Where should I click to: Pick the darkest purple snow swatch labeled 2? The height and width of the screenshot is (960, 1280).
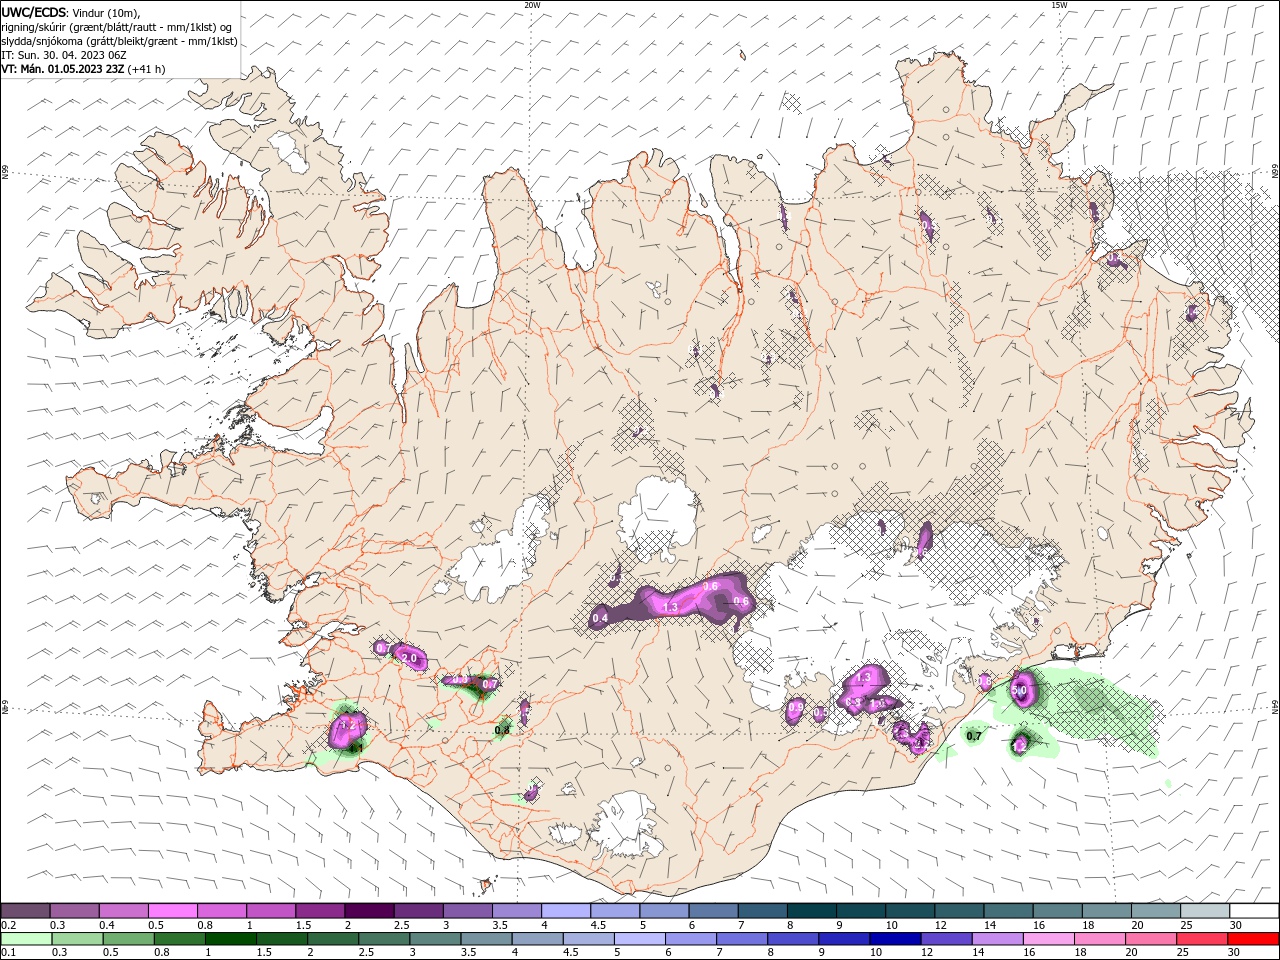click(x=368, y=910)
